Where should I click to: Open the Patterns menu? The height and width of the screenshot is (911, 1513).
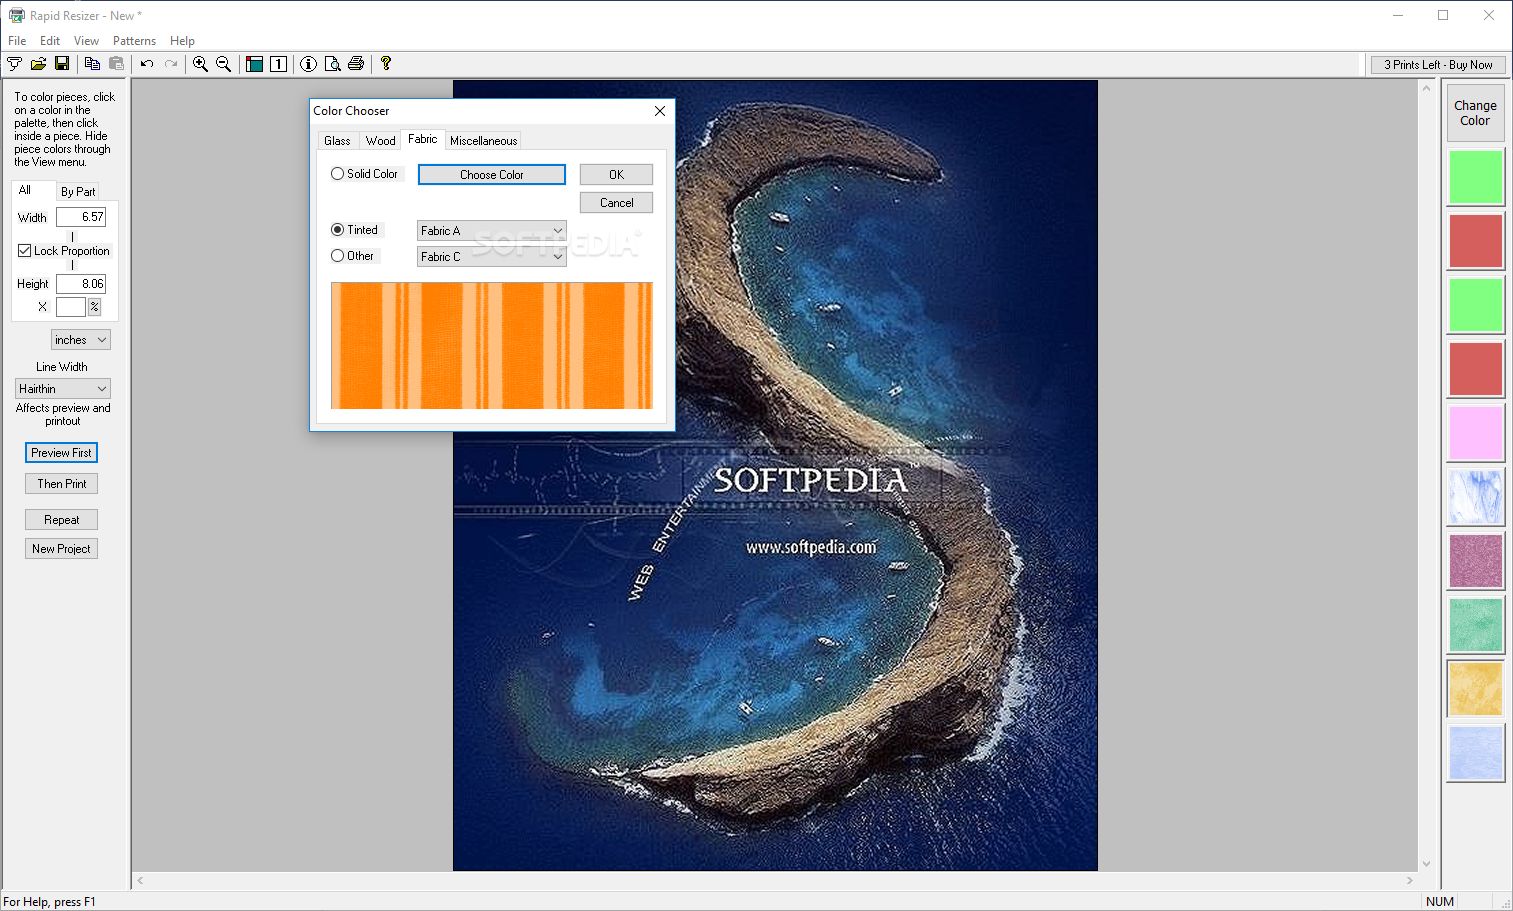coord(134,41)
